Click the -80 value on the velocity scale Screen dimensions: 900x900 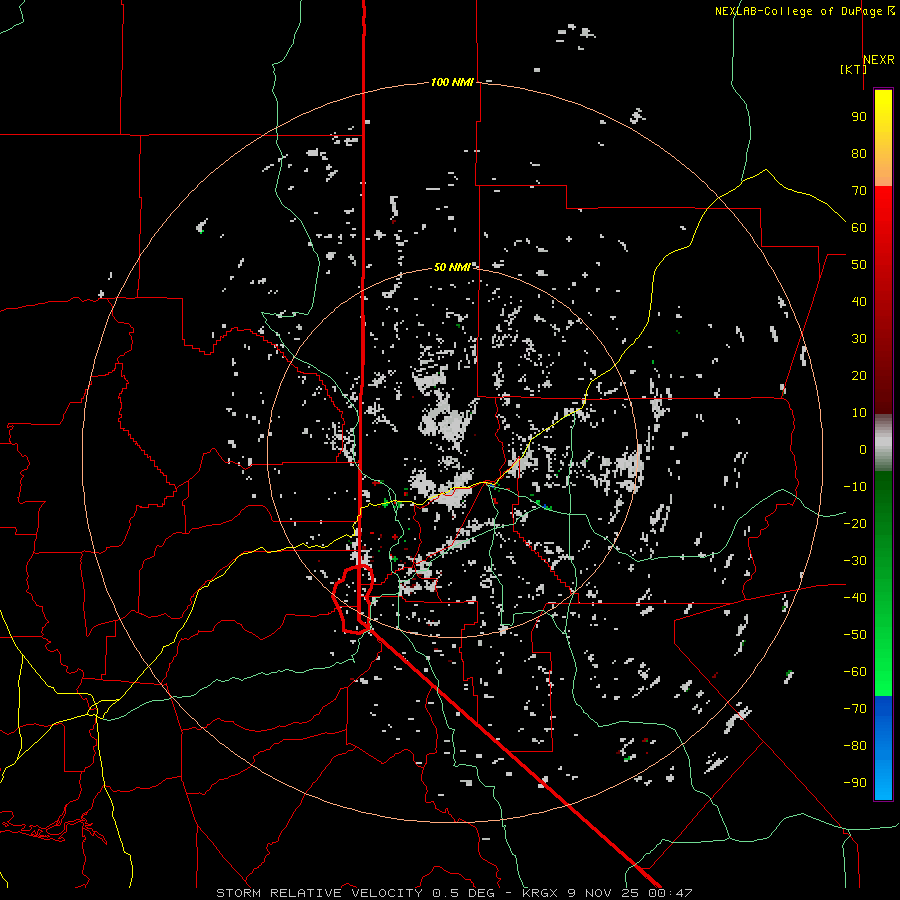pos(855,746)
